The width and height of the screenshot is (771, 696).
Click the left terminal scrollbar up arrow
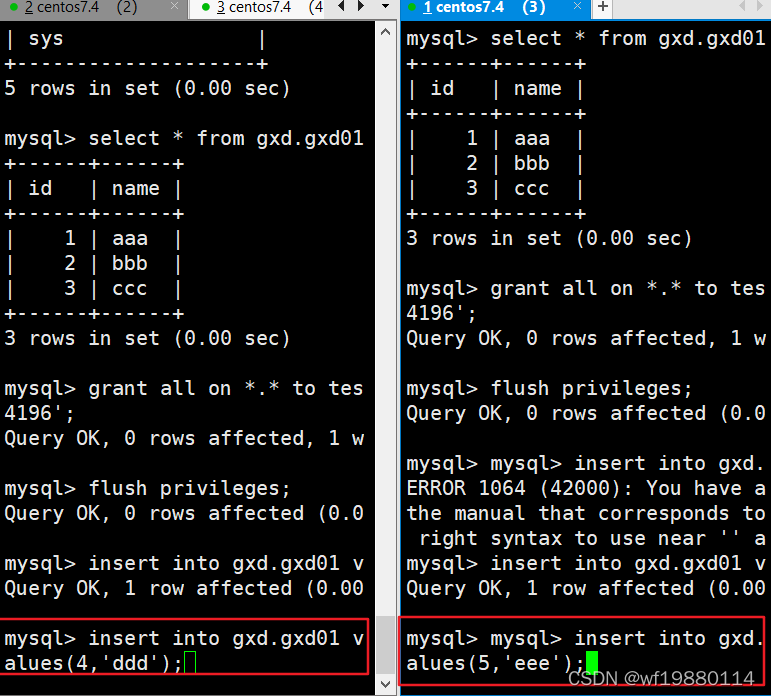point(386,32)
